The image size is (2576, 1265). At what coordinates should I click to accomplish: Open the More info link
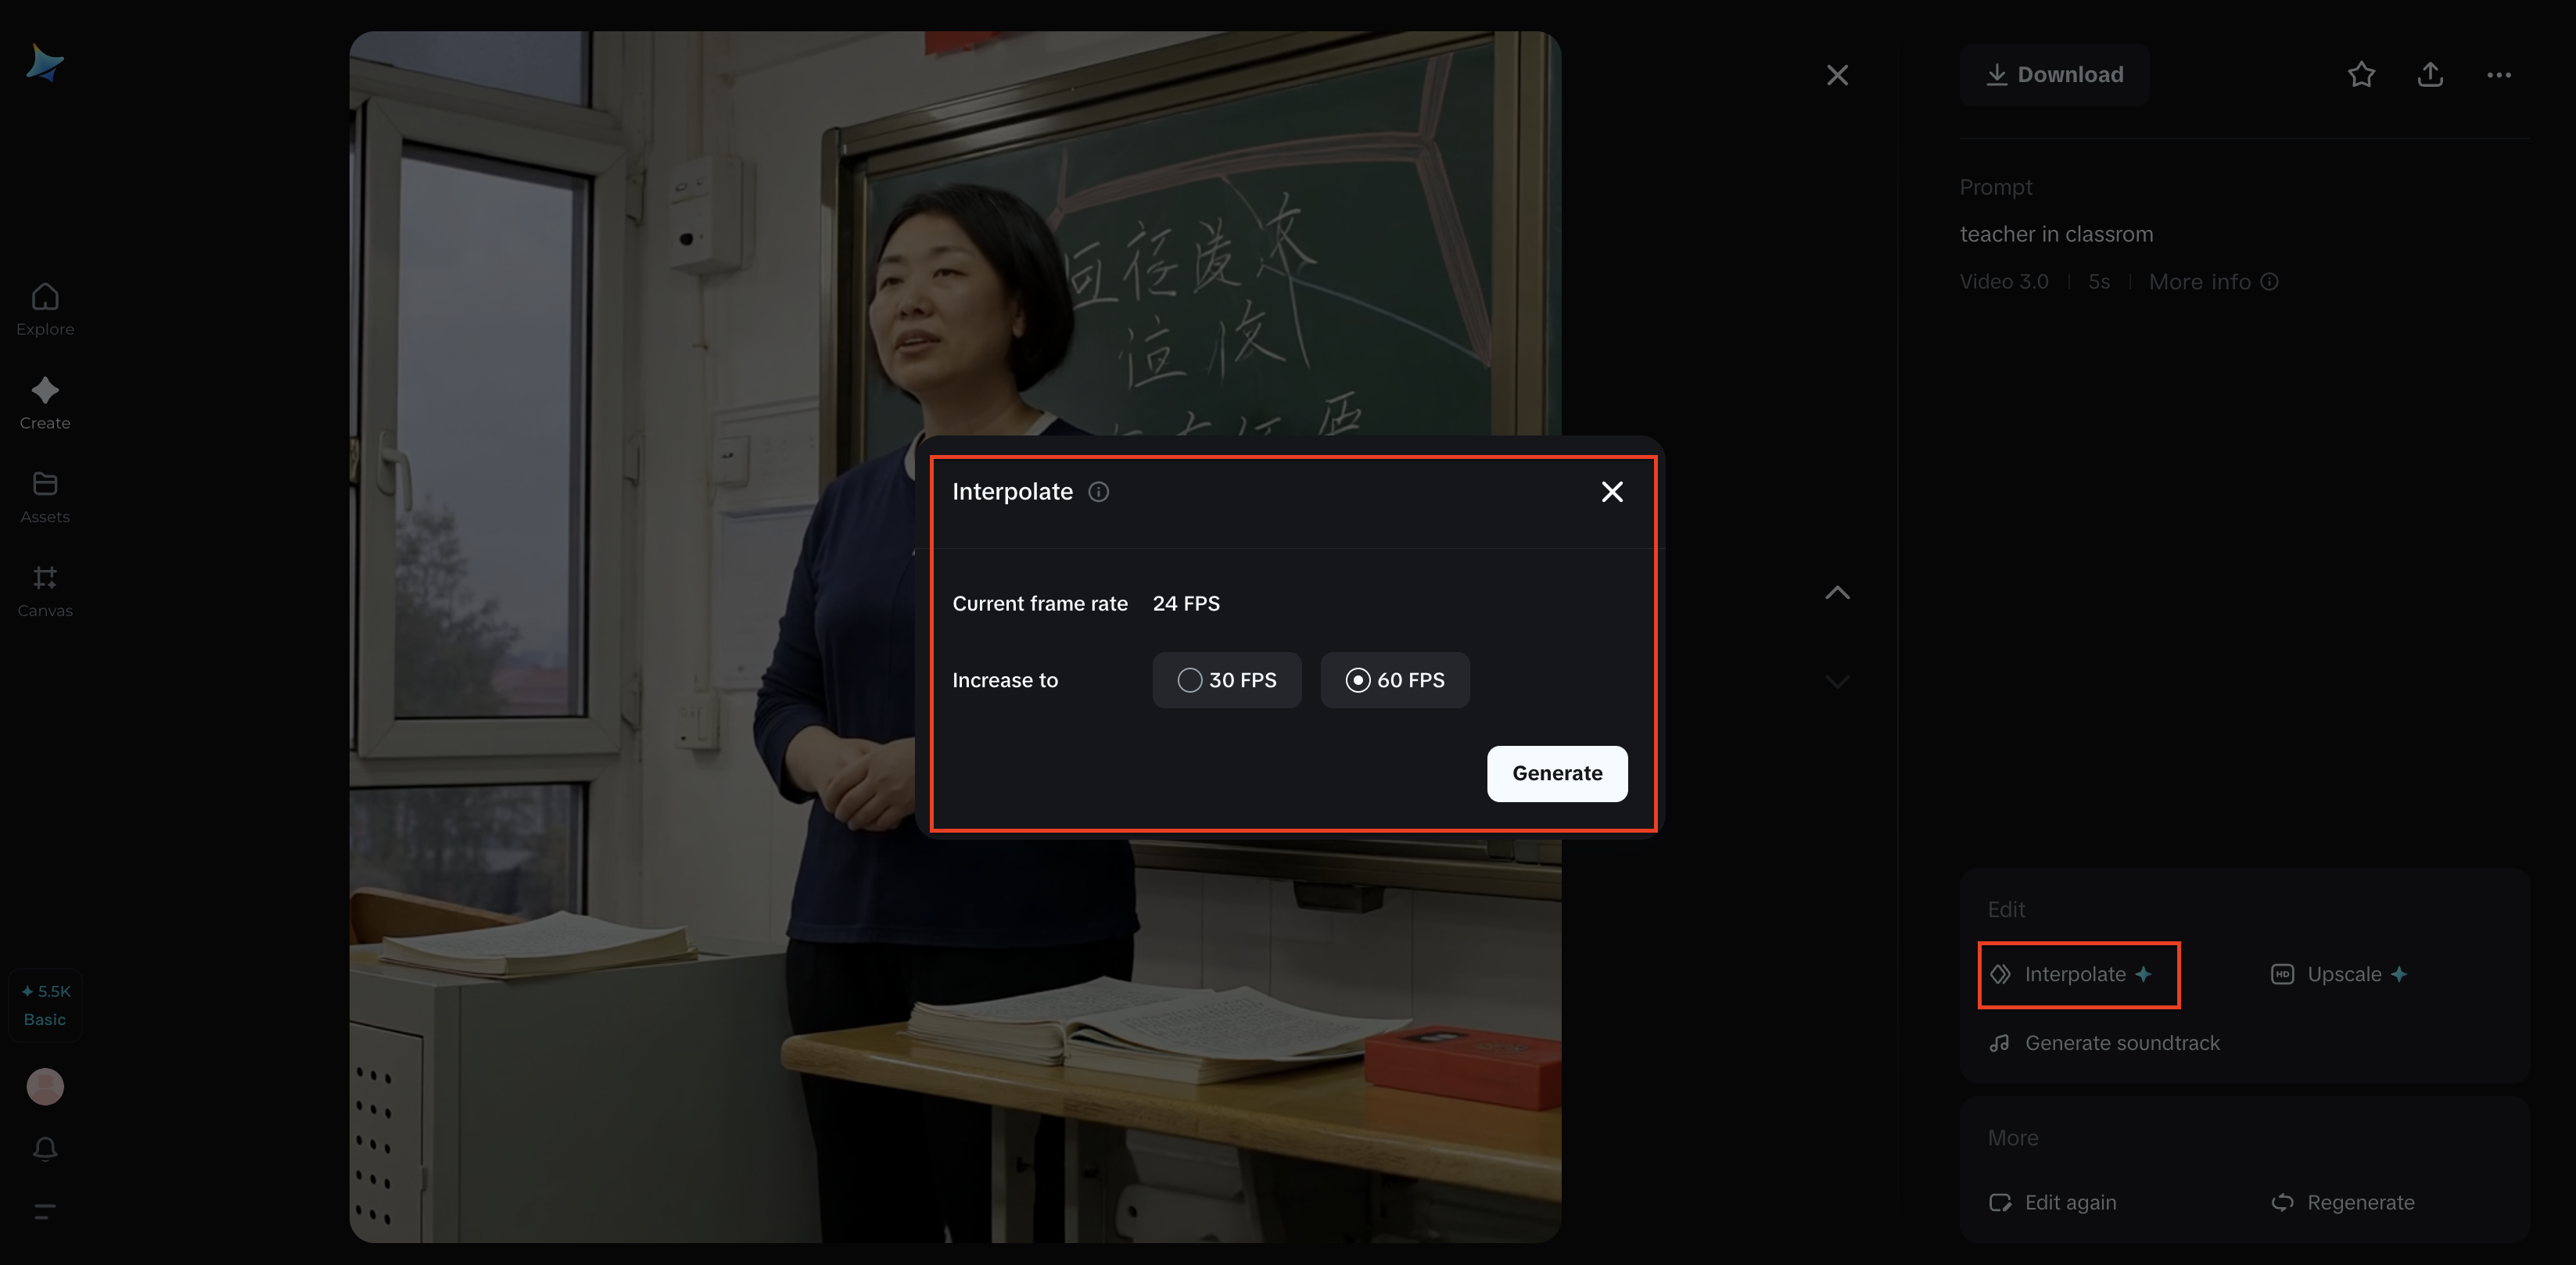2212,282
